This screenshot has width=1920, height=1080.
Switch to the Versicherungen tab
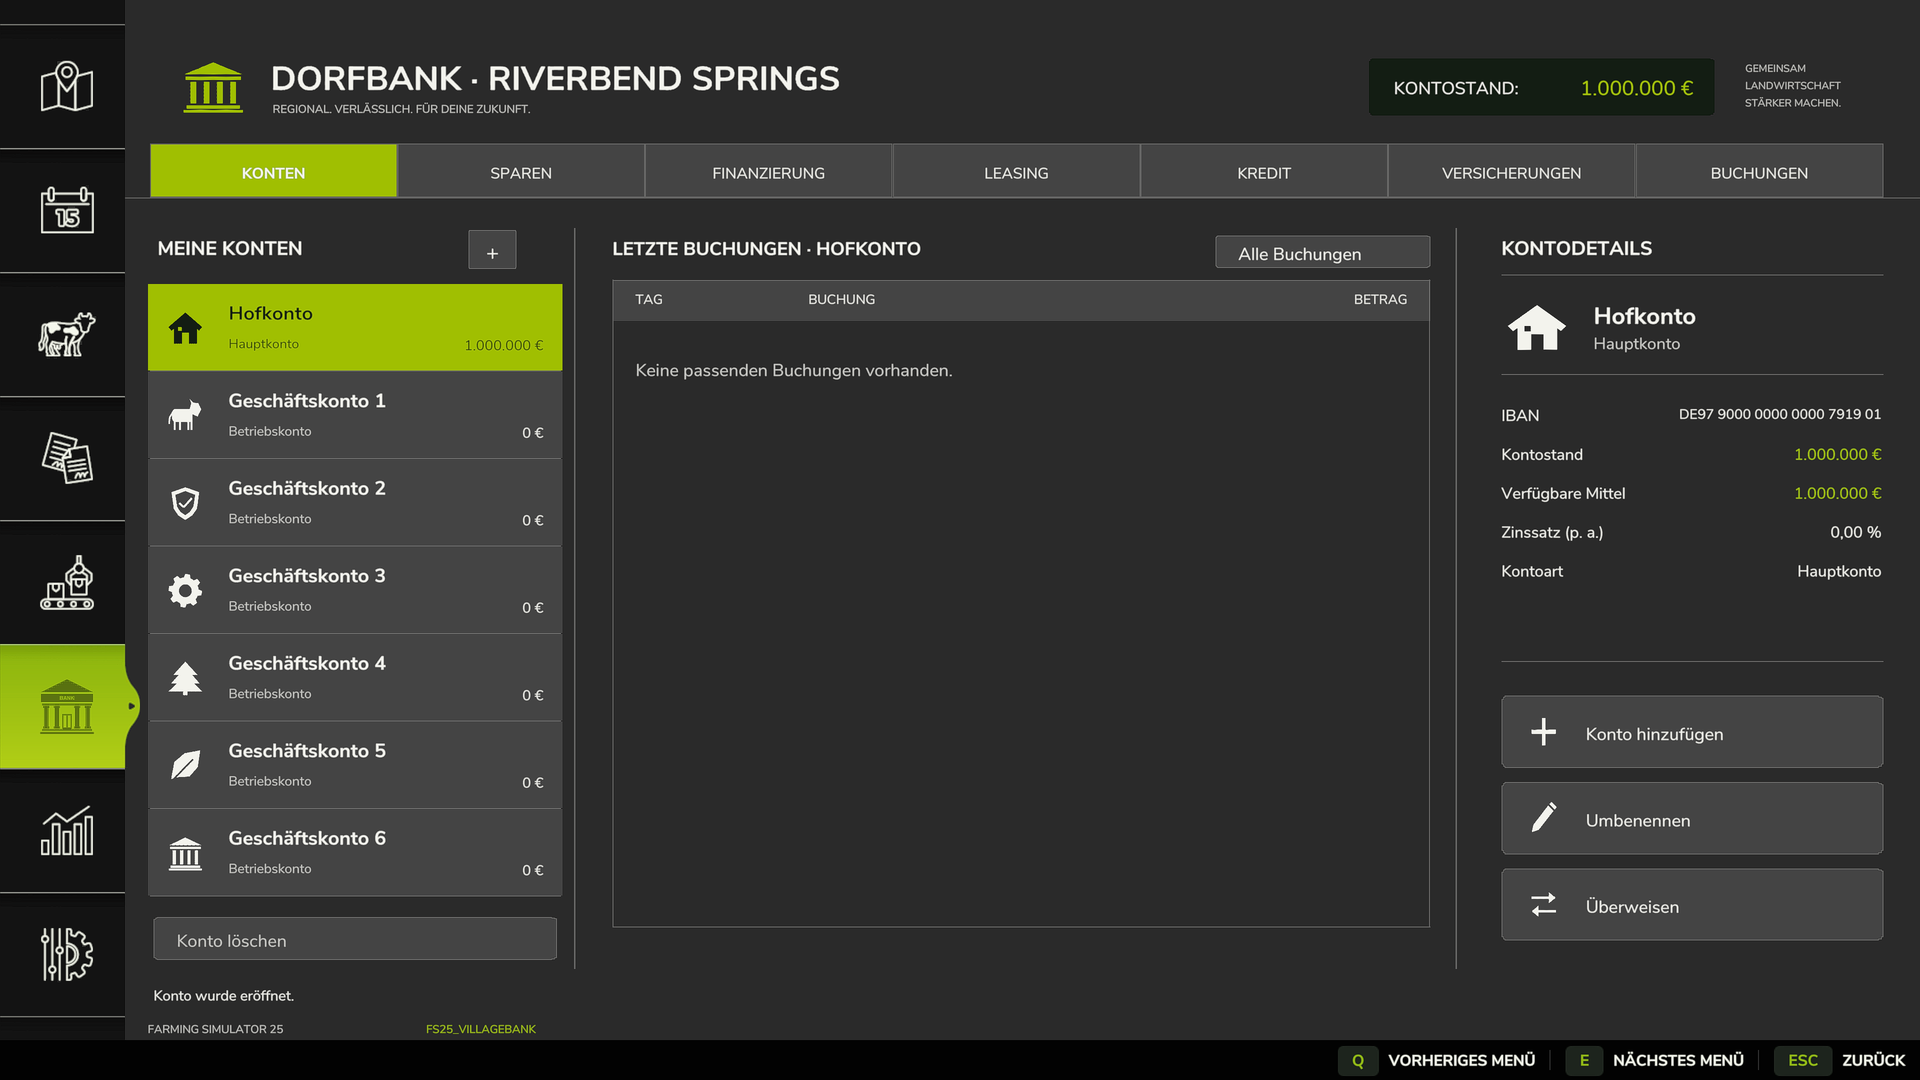pos(1511,172)
